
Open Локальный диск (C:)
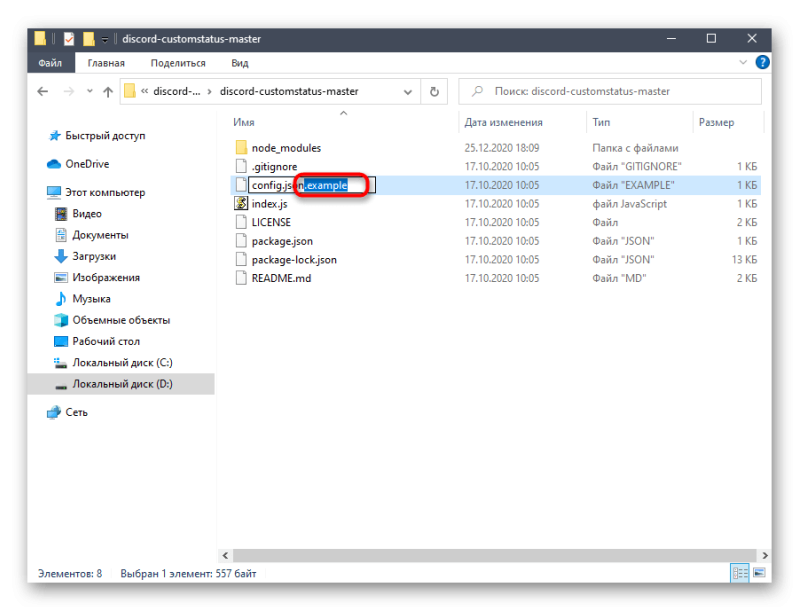click(122, 363)
